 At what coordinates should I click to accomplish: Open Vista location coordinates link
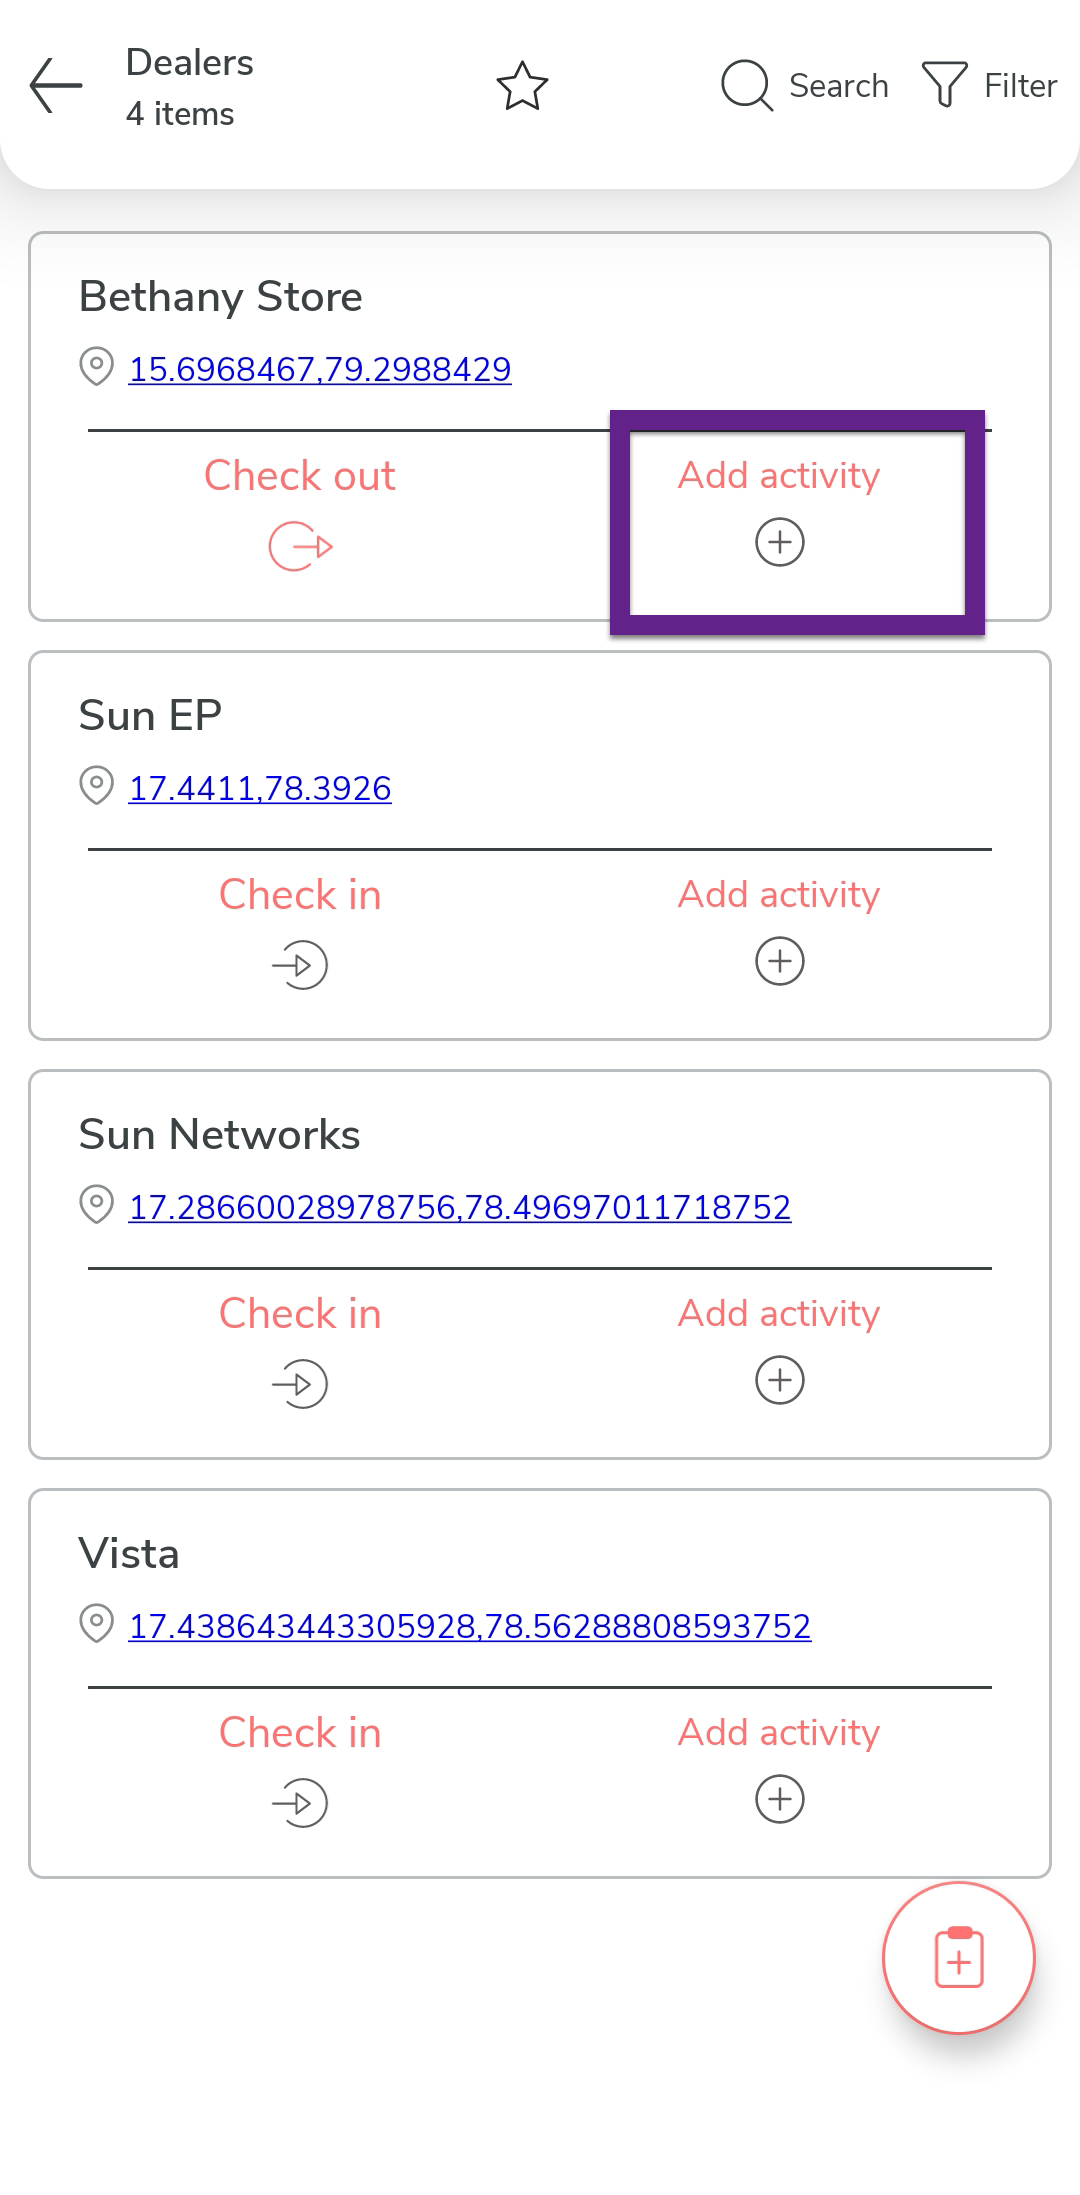470,1626
